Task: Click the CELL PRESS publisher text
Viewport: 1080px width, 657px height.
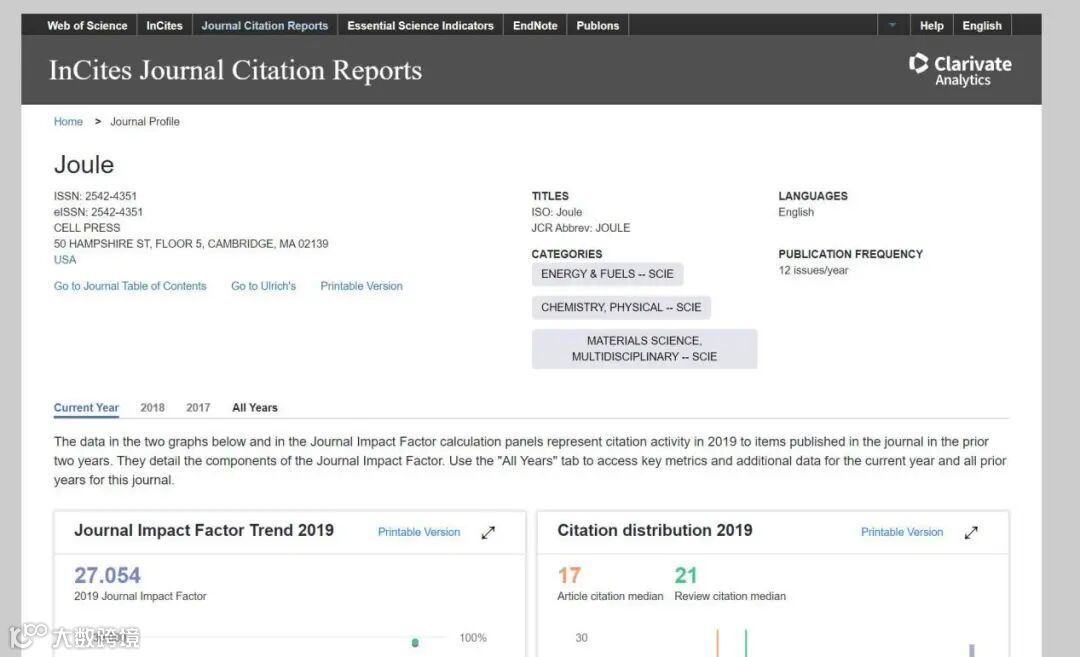Action: click(87, 228)
